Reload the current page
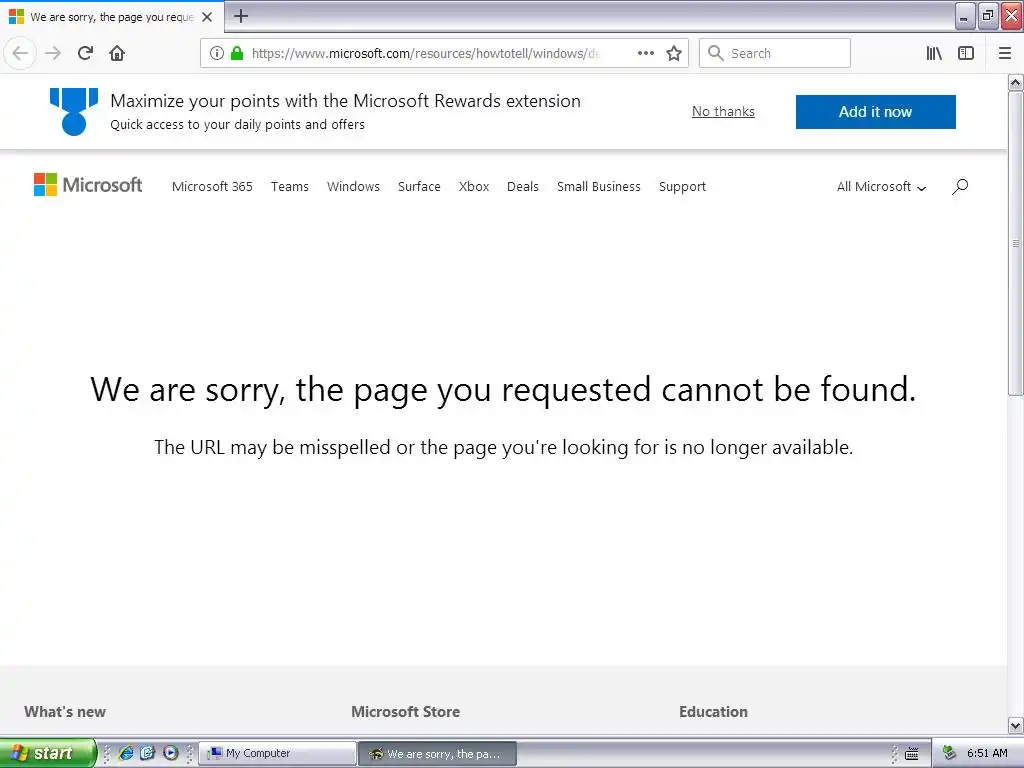The width and height of the screenshot is (1024, 768). 85,53
